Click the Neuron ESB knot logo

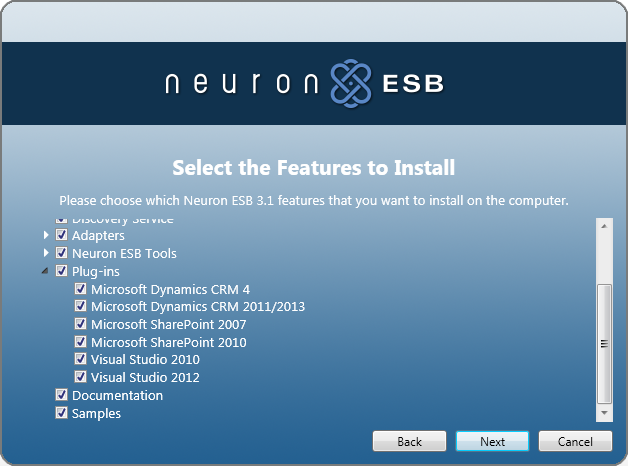tap(351, 83)
